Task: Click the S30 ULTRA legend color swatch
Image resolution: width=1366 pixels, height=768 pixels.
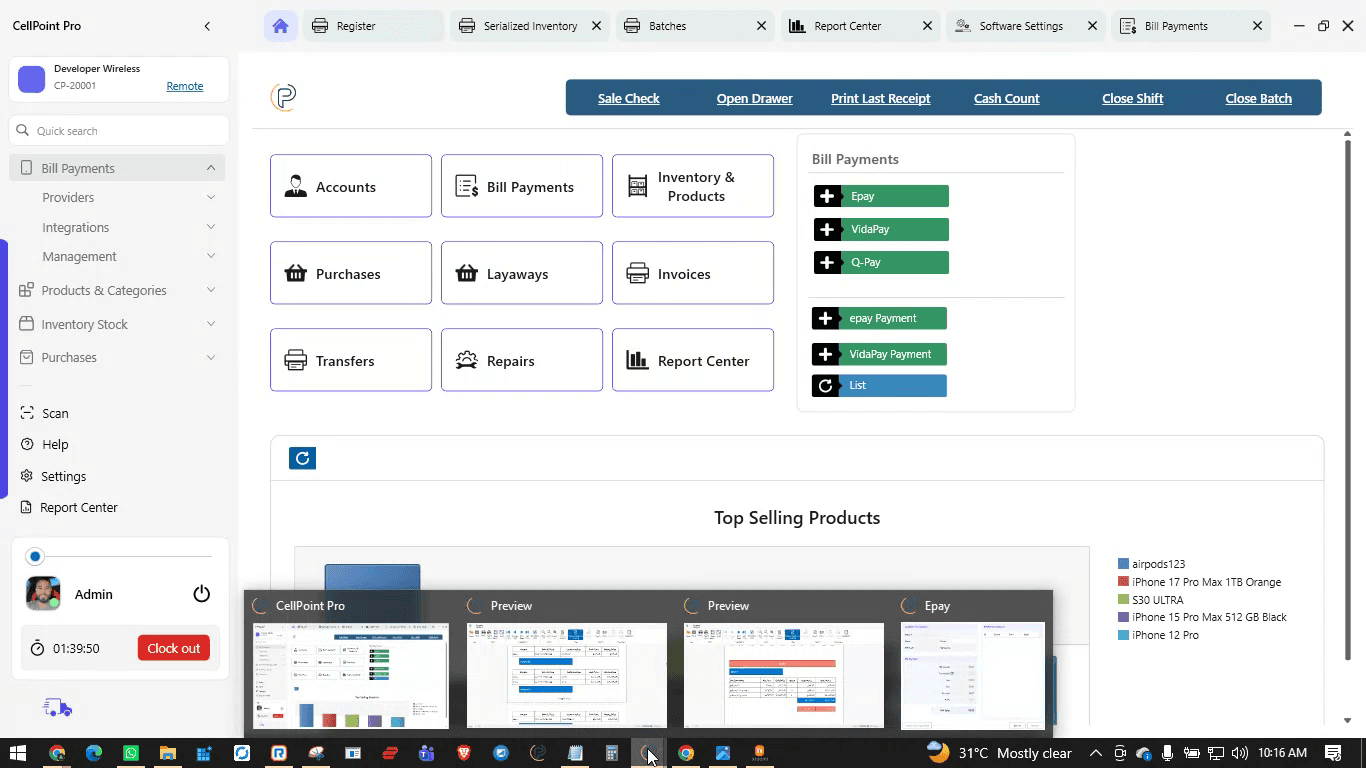Action: point(1123,600)
